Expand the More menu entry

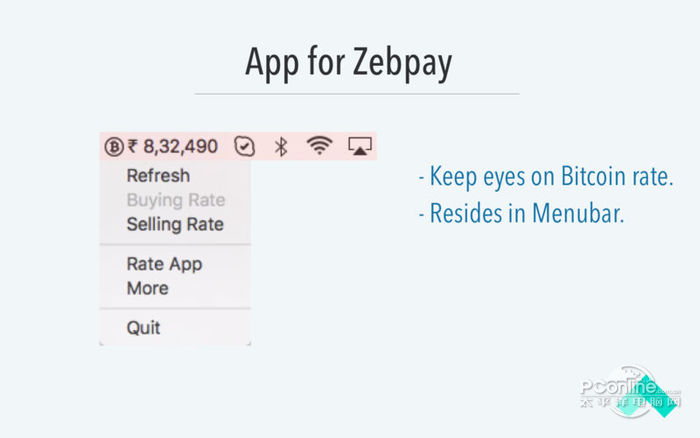click(x=147, y=288)
